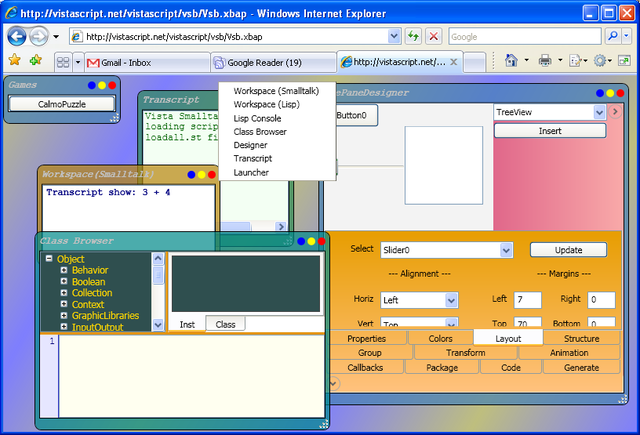Click red dot on Workspace(Smalltalk) window
Image resolution: width=640 pixels, height=435 pixels.
tap(211, 175)
